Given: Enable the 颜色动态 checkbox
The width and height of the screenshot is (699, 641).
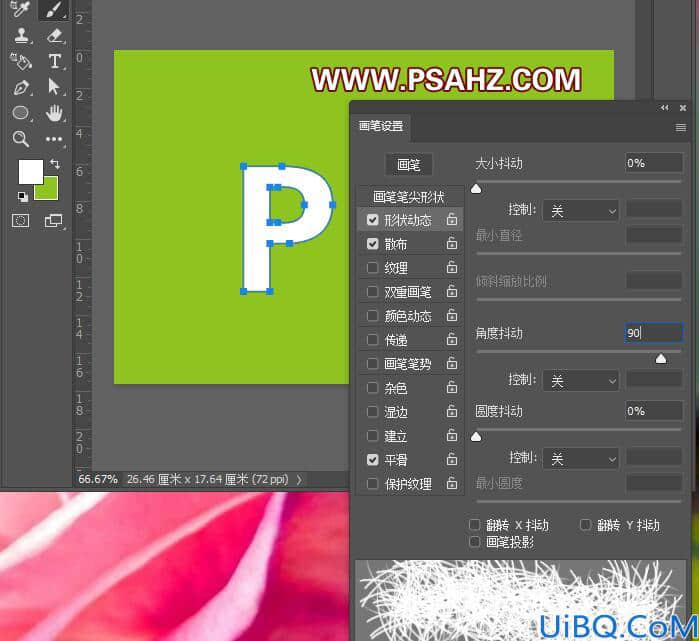Looking at the screenshot, I should 372,316.
